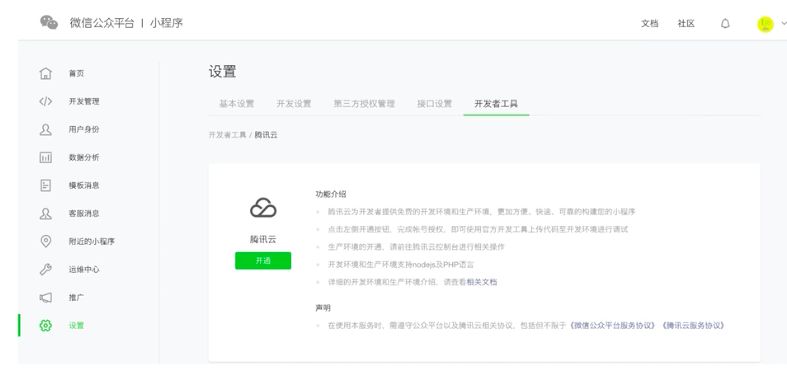Click the green 开通 button
Screen dimensions: 787x382
[x=263, y=261]
